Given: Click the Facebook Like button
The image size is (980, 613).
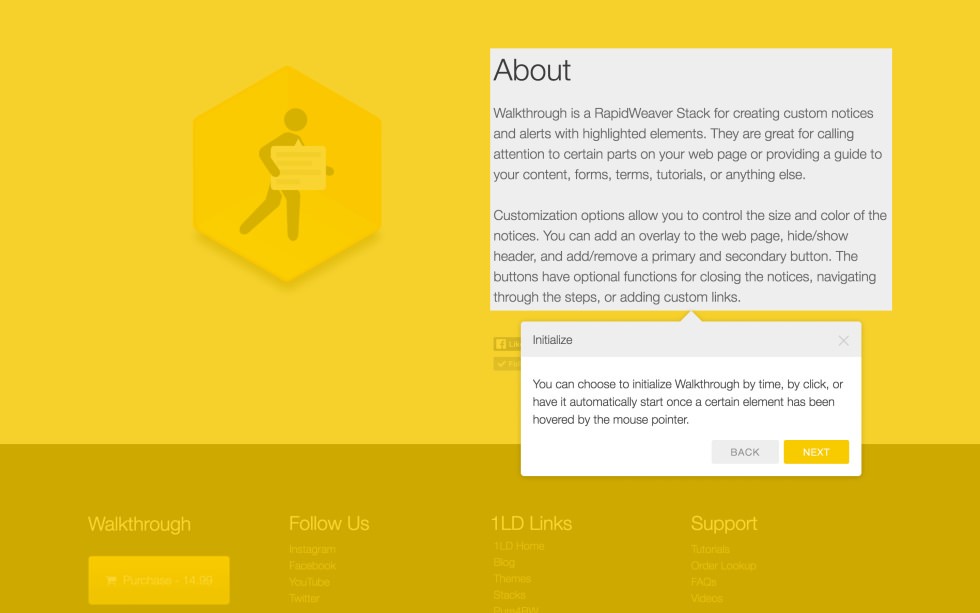Looking at the screenshot, I should [507, 344].
